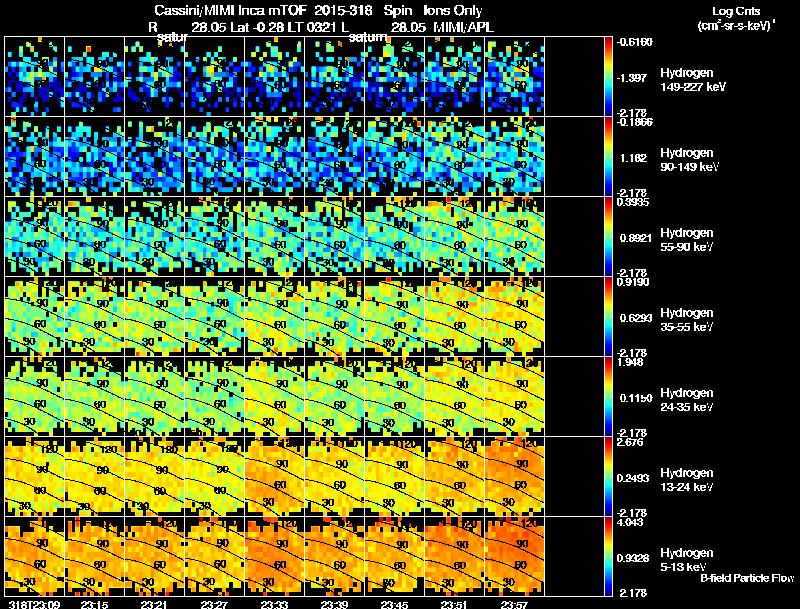Click the 23:21 time label
Image resolution: width=800 pixels, height=609 pixels.
pos(154,605)
